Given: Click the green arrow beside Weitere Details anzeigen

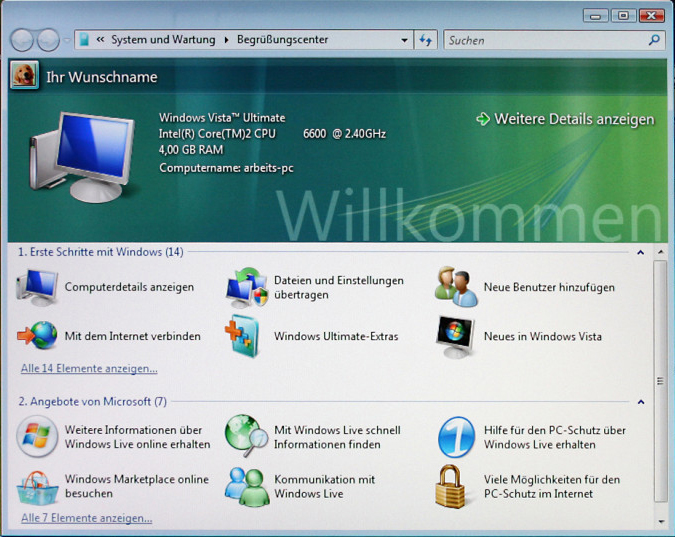Looking at the screenshot, I should (483, 119).
